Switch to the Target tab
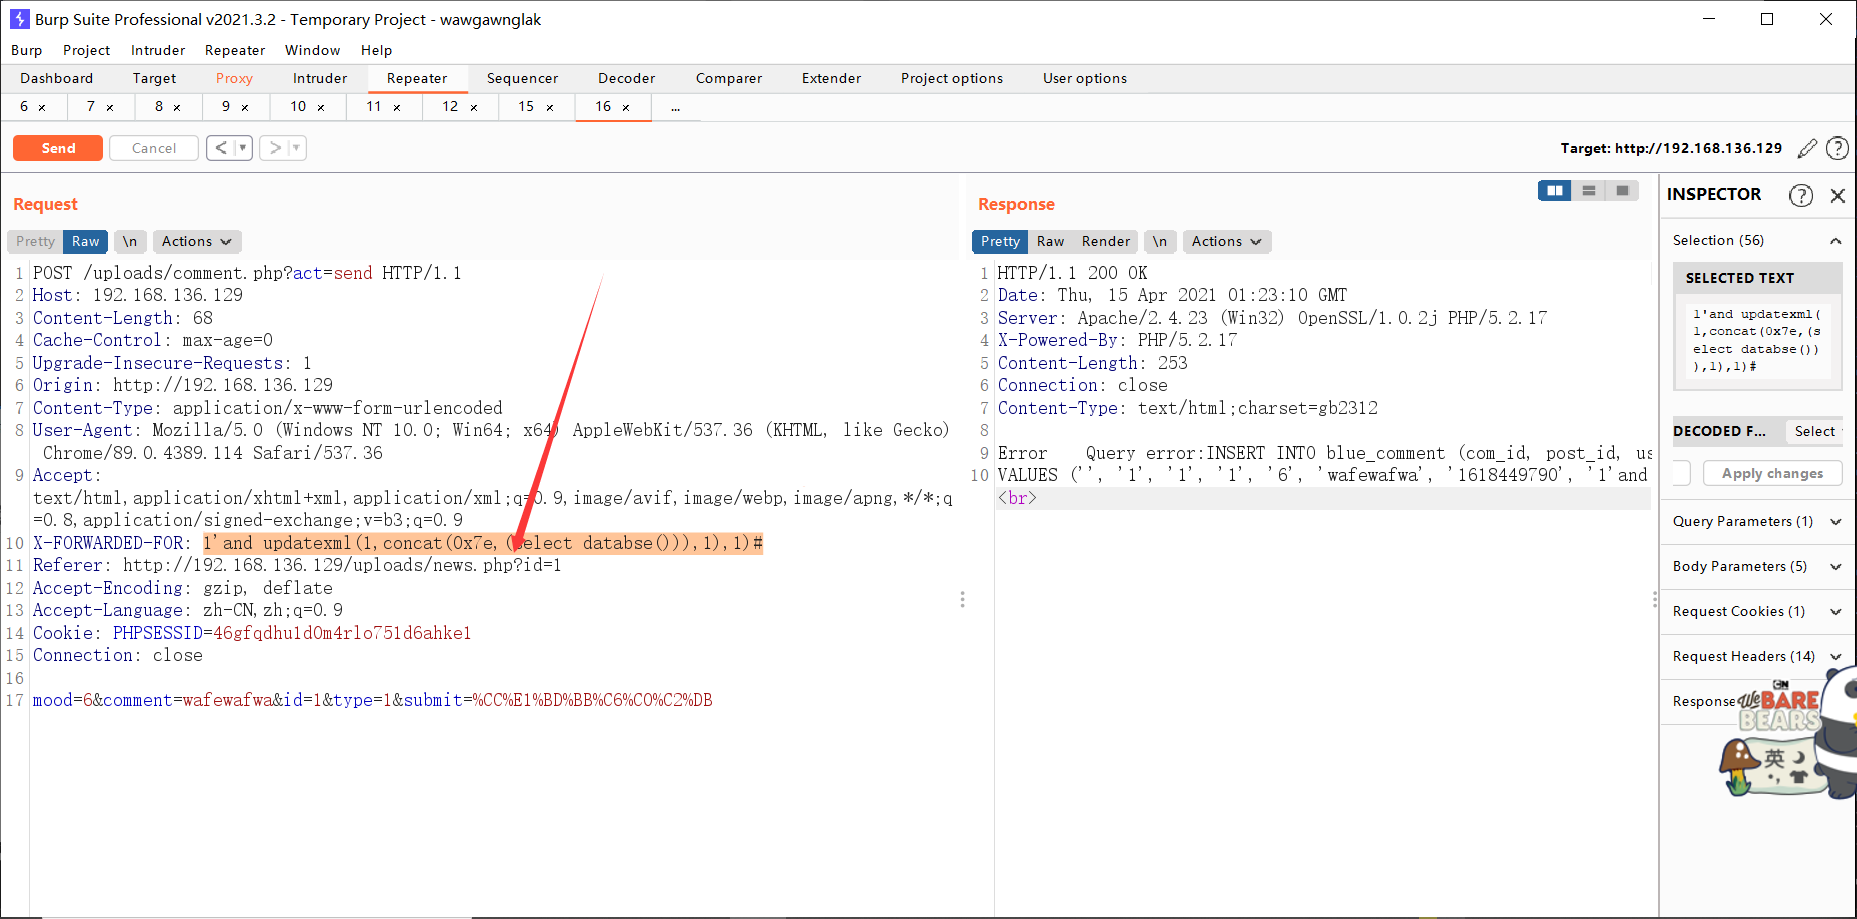1857x919 pixels. click(154, 78)
